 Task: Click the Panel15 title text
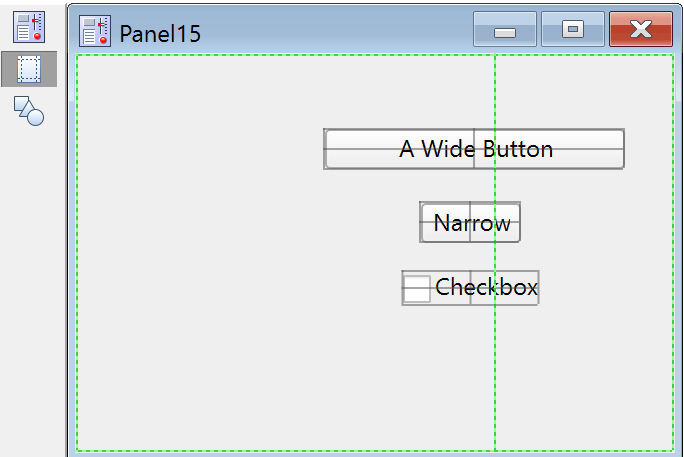[x=160, y=33]
